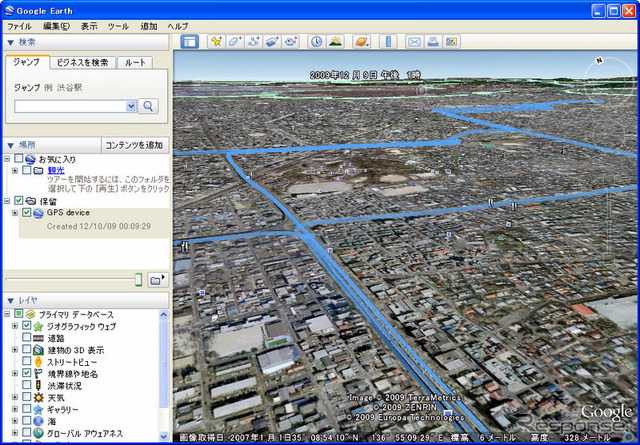
Task: Select the ジャンプ tab
Action: pos(27,62)
